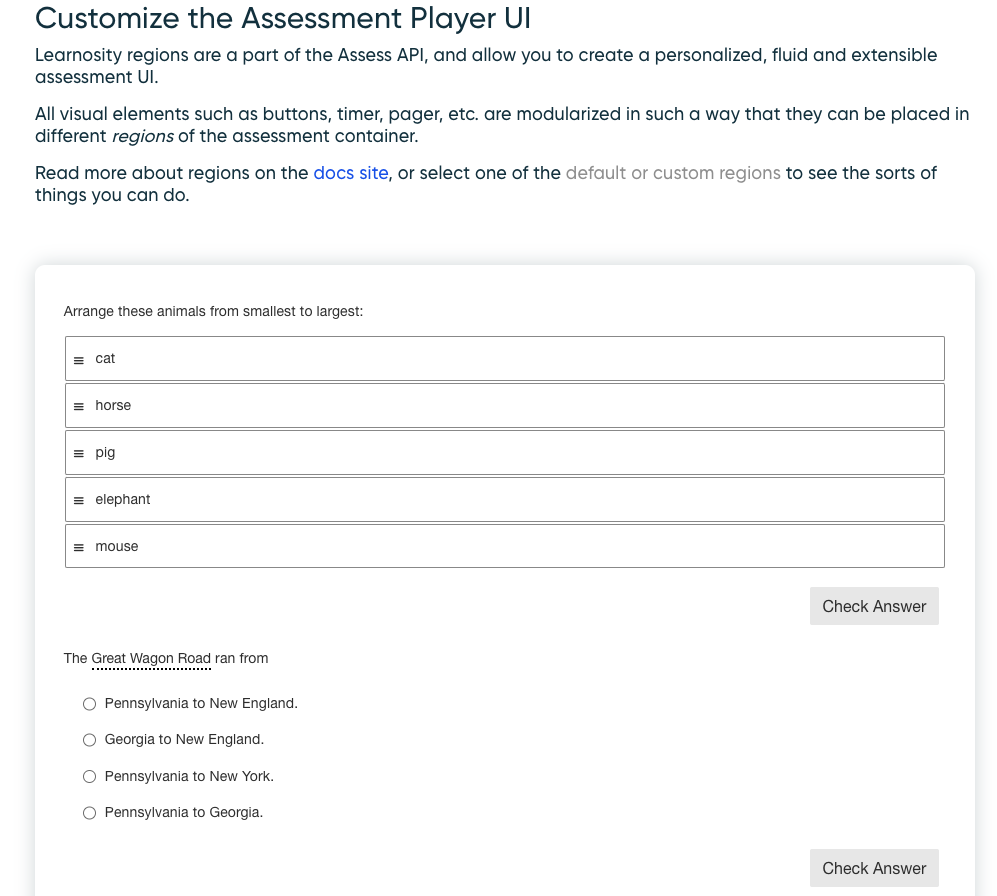997x896 pixels.
Task: Select the Pennsylvania to New York option
Action: 89,776
